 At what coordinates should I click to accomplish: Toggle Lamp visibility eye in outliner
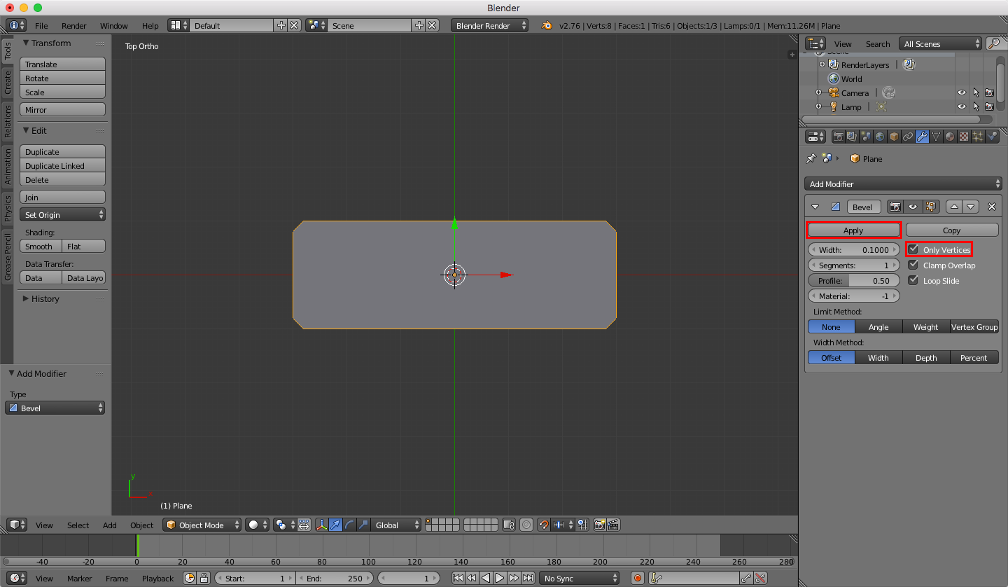click(x=962, y=107)
